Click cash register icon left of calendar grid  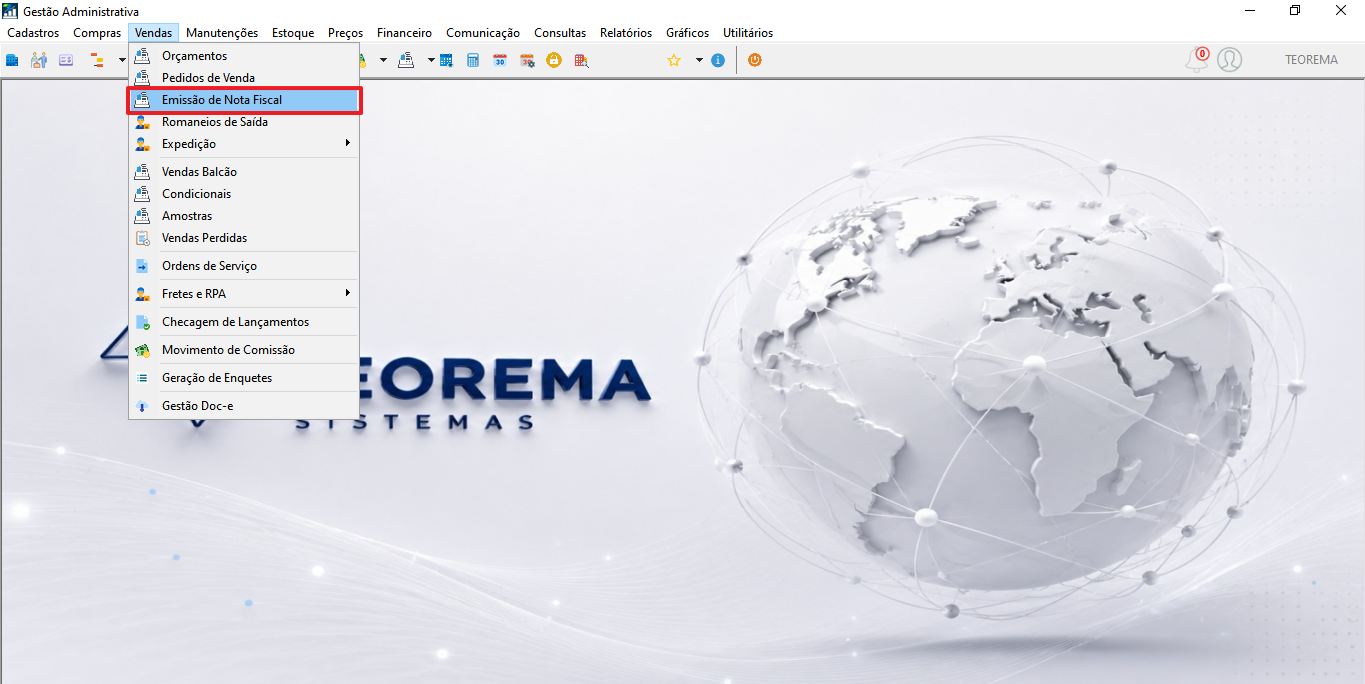(406, 61)
